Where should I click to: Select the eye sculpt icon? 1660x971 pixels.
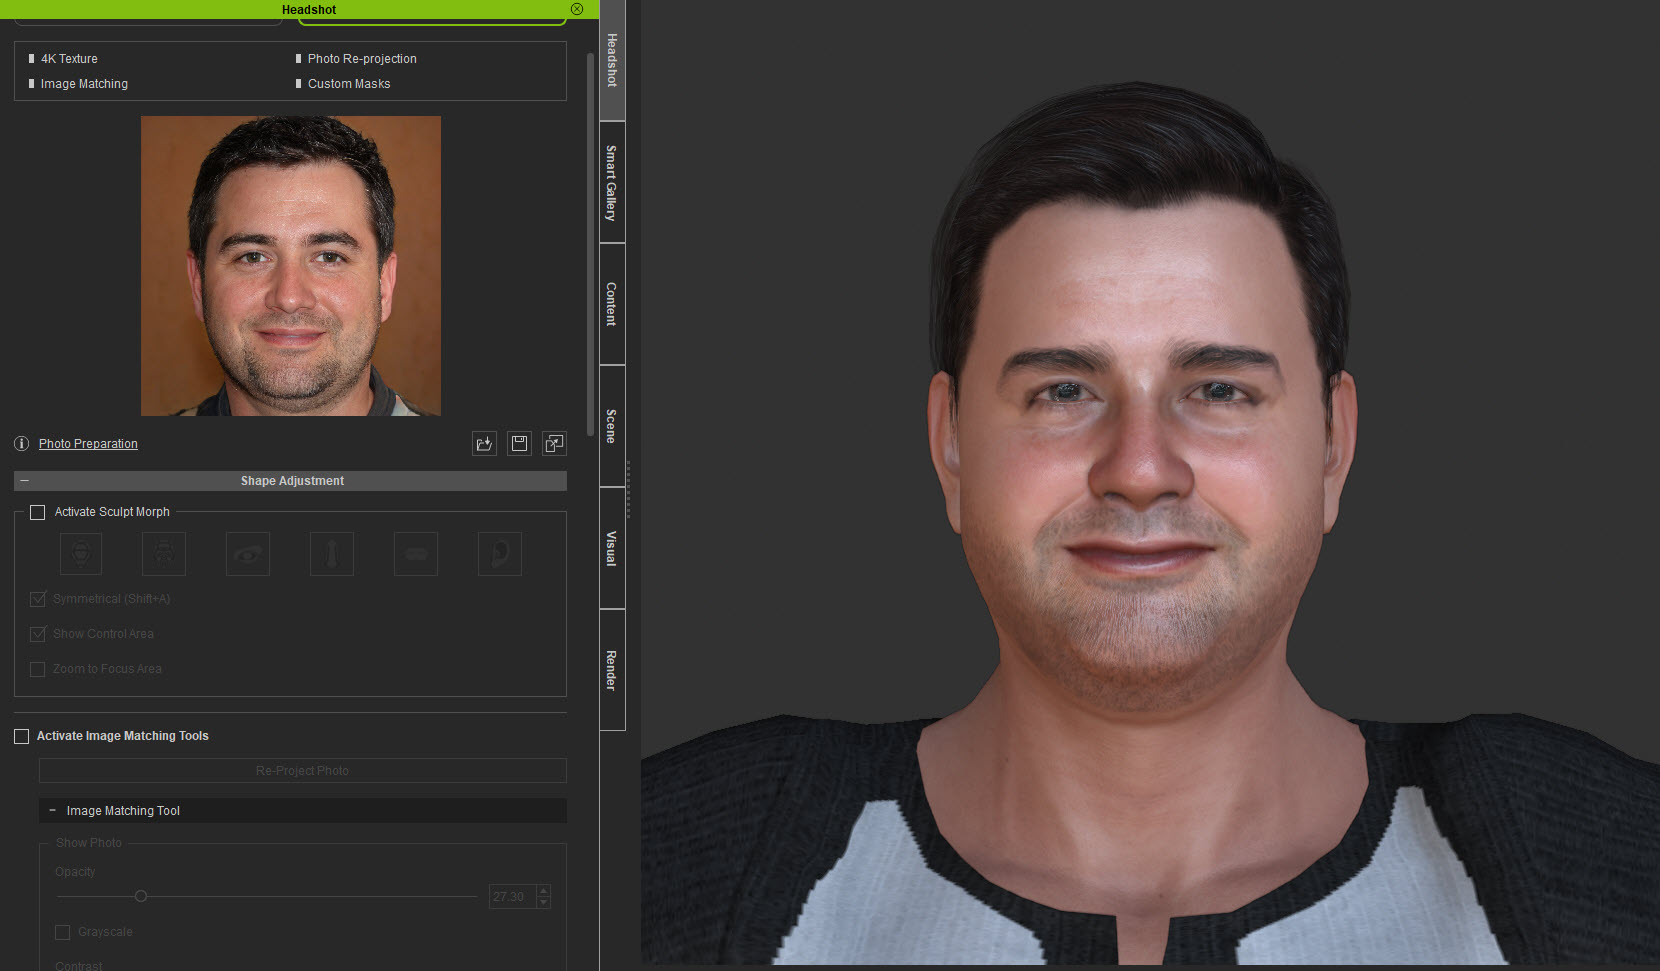pos(248,554)
